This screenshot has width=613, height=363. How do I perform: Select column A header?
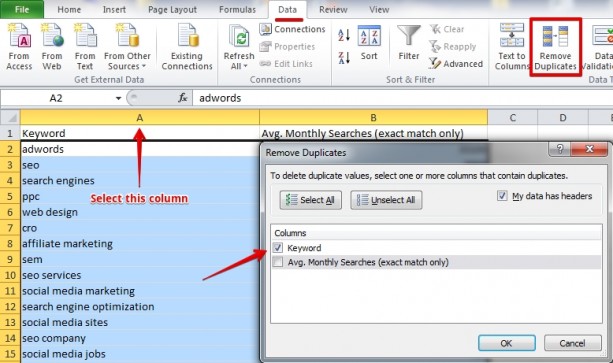(x=140, y=118)
